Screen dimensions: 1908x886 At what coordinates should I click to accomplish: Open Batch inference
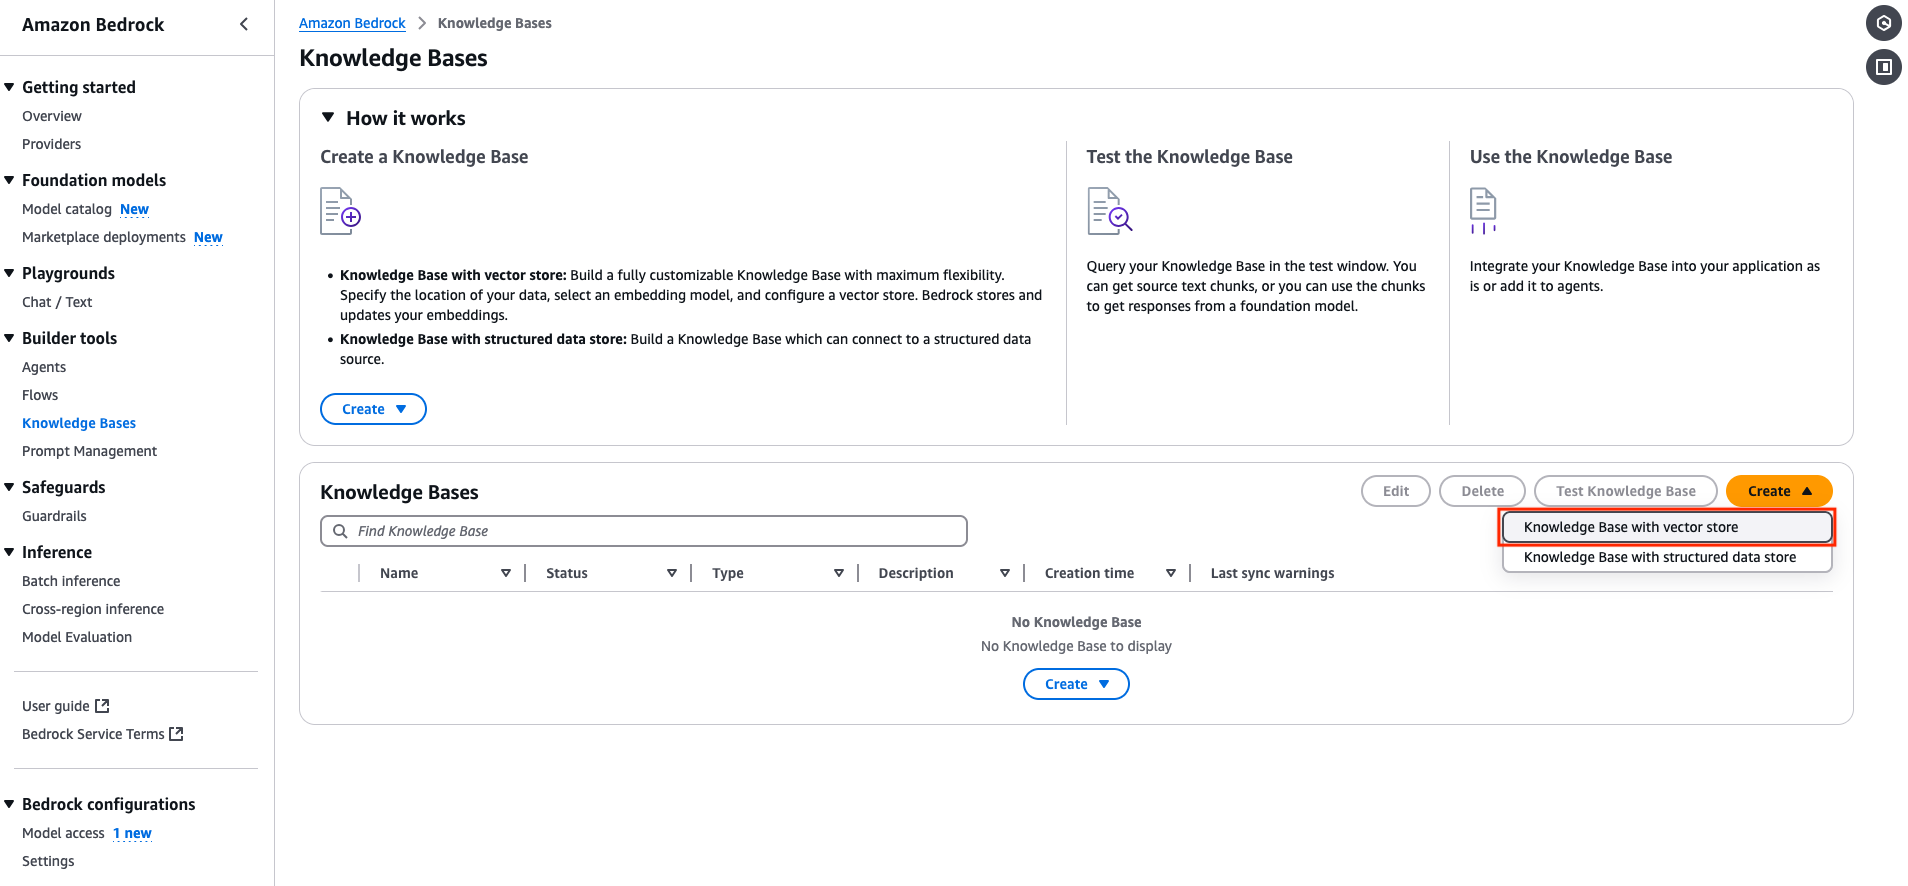pyautogui.click(x=71, y=581)
